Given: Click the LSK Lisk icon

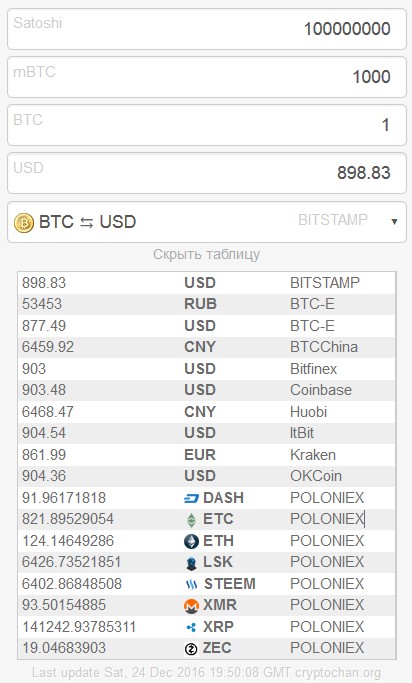Looking at the screenshot, I should pos(191,563).
